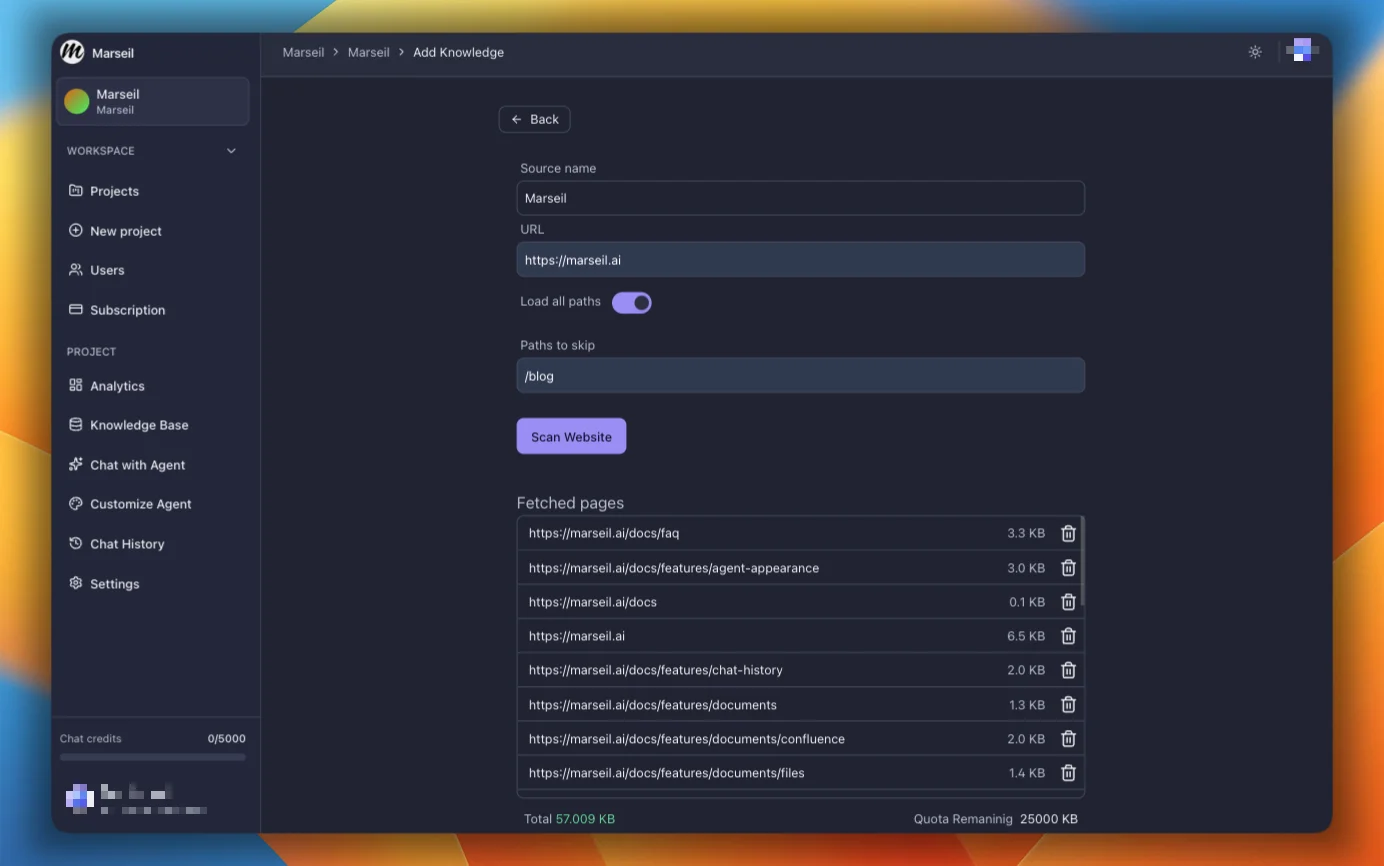Click the Analytics grid icon
Image resolution: width=1384 pixels, height=866 pixels.
pos(75,386)
